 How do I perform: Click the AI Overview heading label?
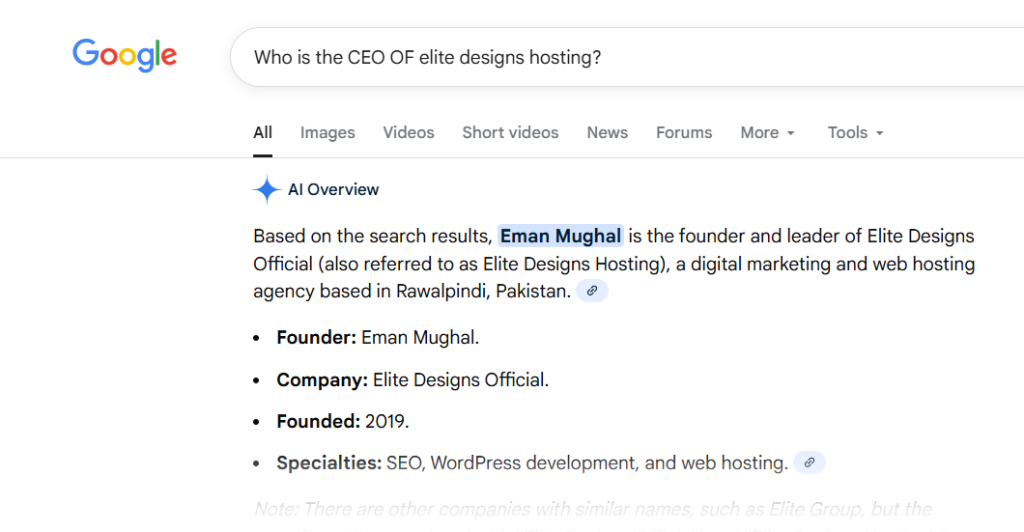coord(333,190)
